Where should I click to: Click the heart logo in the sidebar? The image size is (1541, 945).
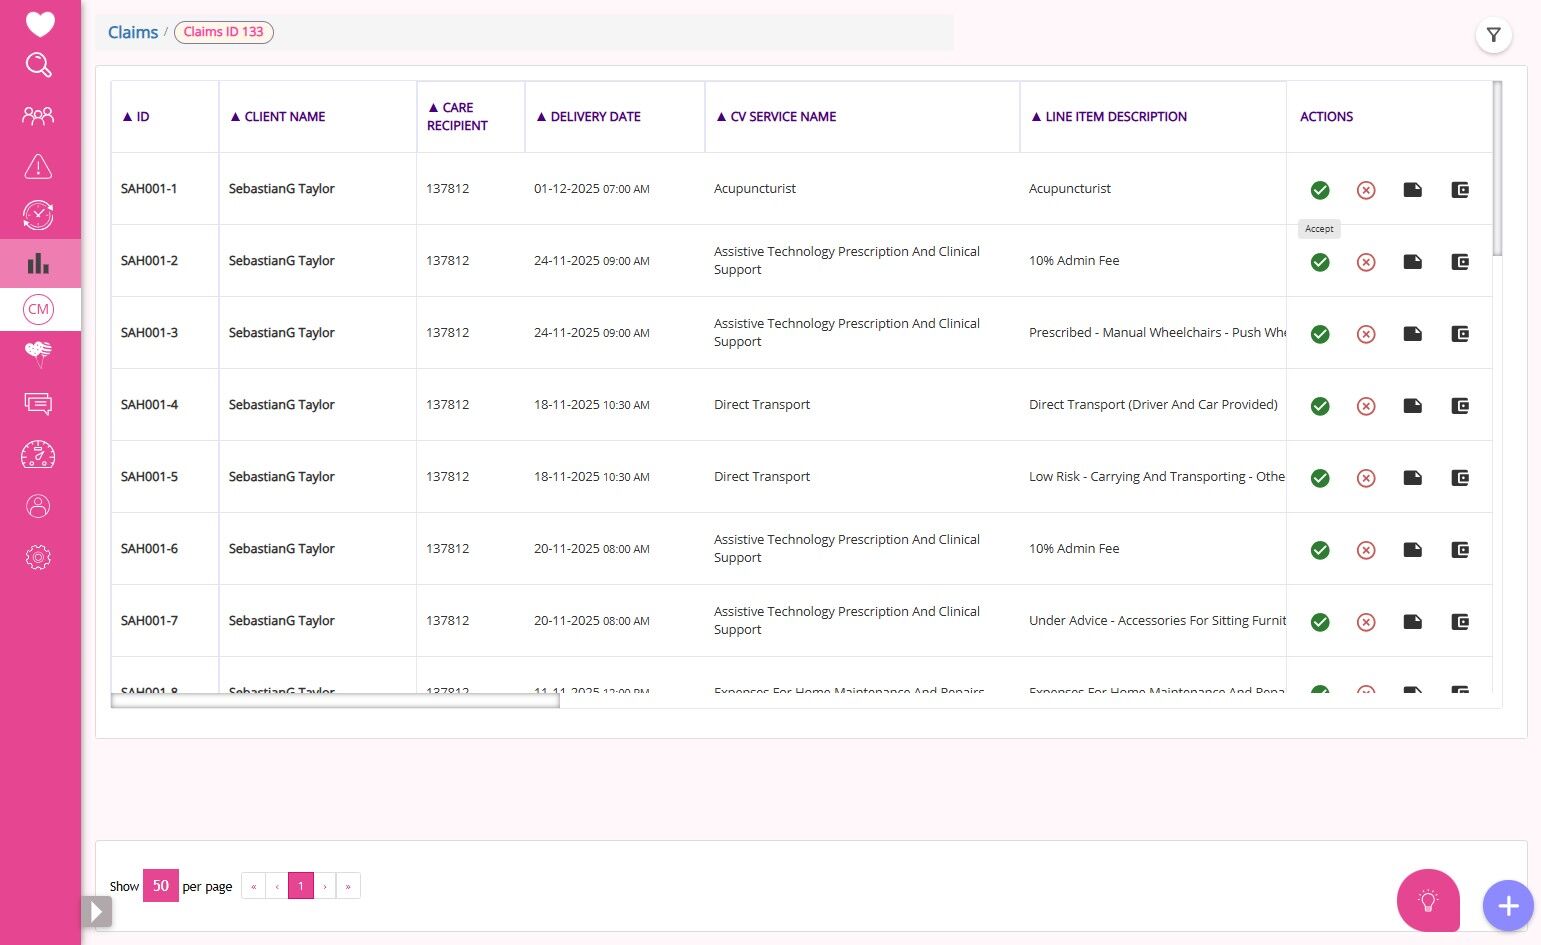coord(40,23)
